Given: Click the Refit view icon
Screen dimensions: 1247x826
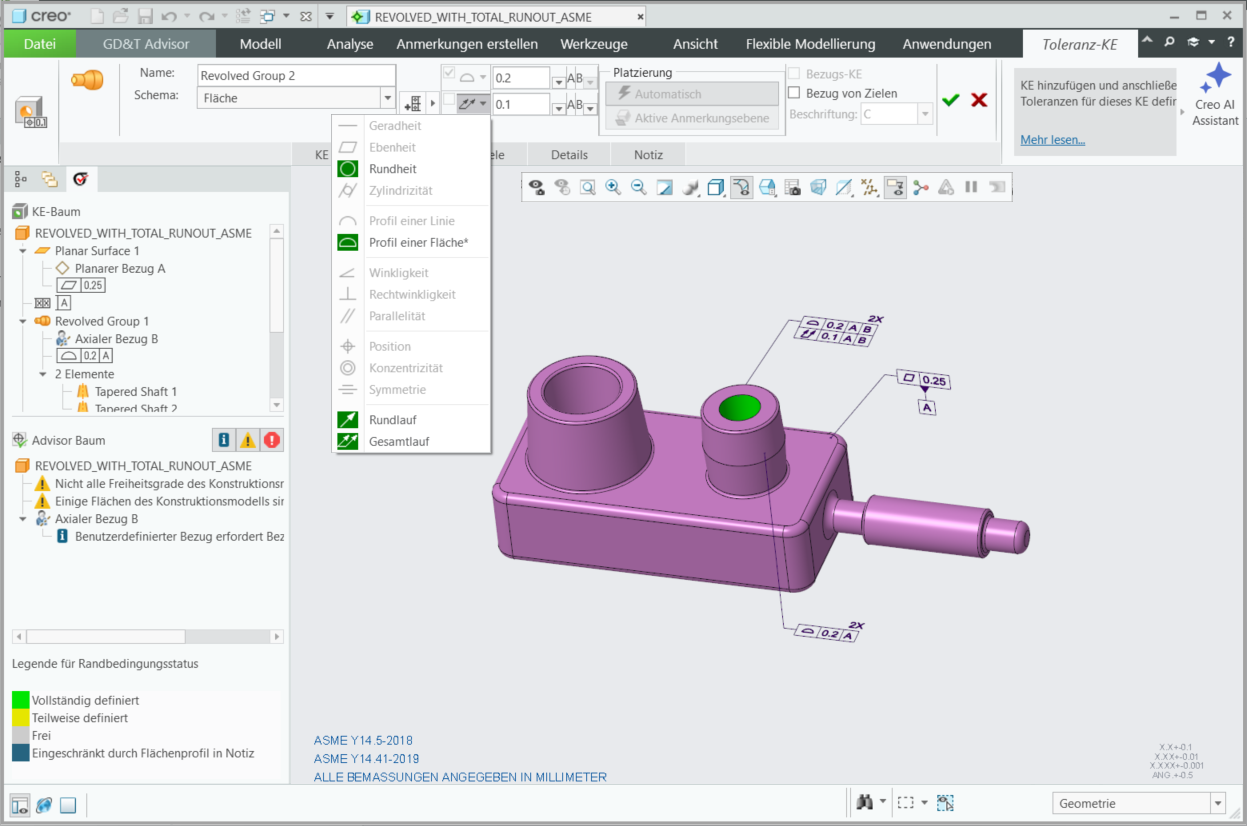Looking at the screenshot, I should (588, 187).
